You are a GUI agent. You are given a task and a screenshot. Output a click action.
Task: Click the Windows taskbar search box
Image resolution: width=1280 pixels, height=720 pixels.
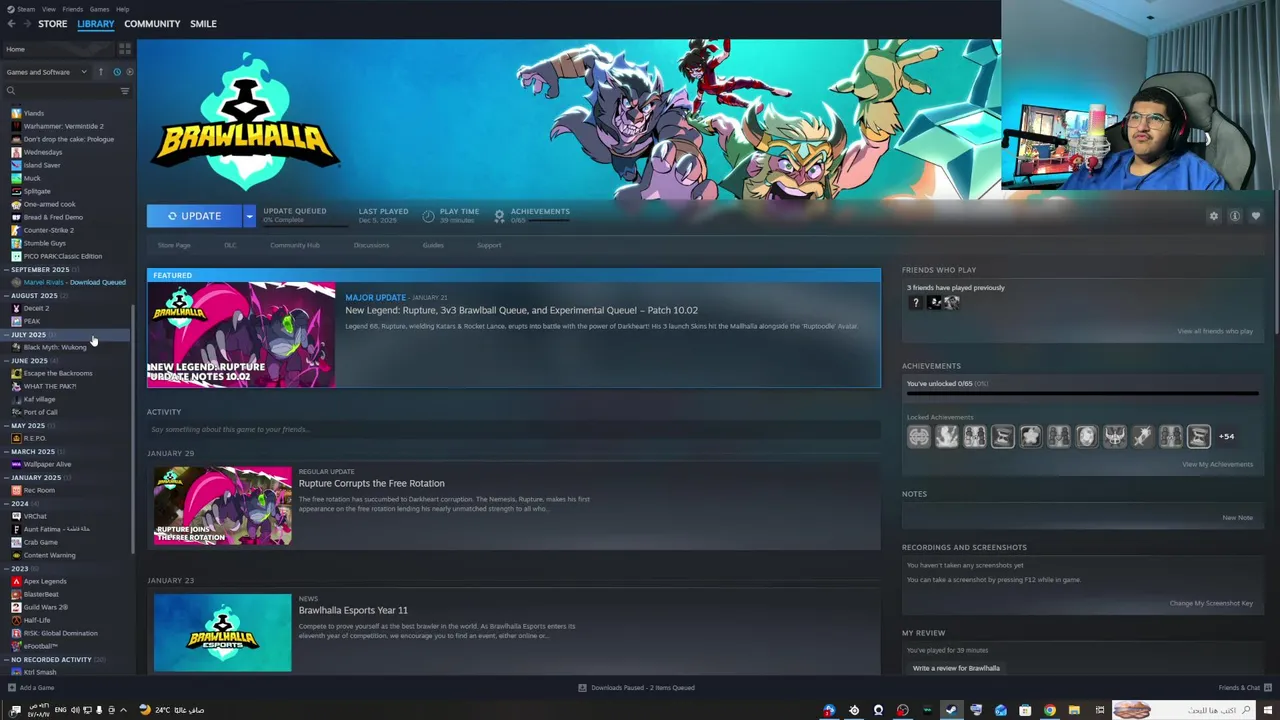coord(1184,710)
